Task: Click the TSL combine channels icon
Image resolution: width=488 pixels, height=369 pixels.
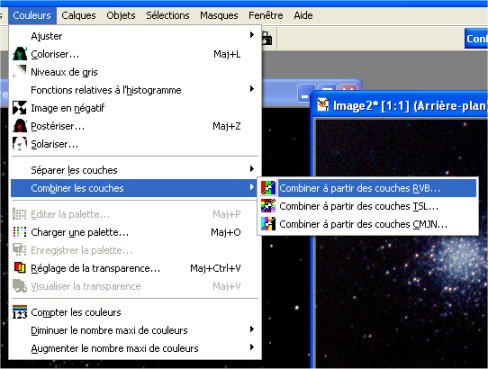Action: point(268,206)
